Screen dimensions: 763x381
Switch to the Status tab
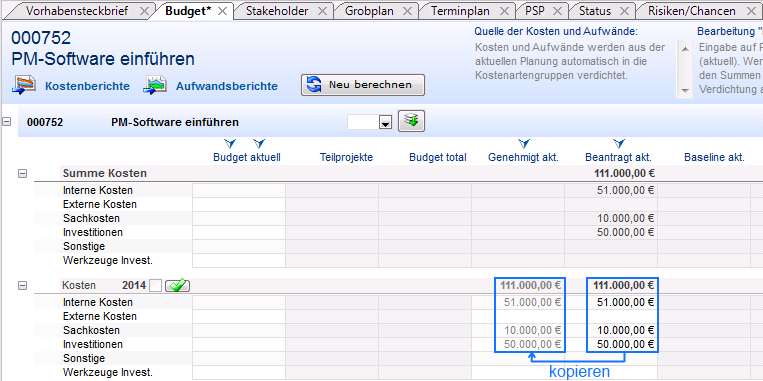(x=595, y=11)
